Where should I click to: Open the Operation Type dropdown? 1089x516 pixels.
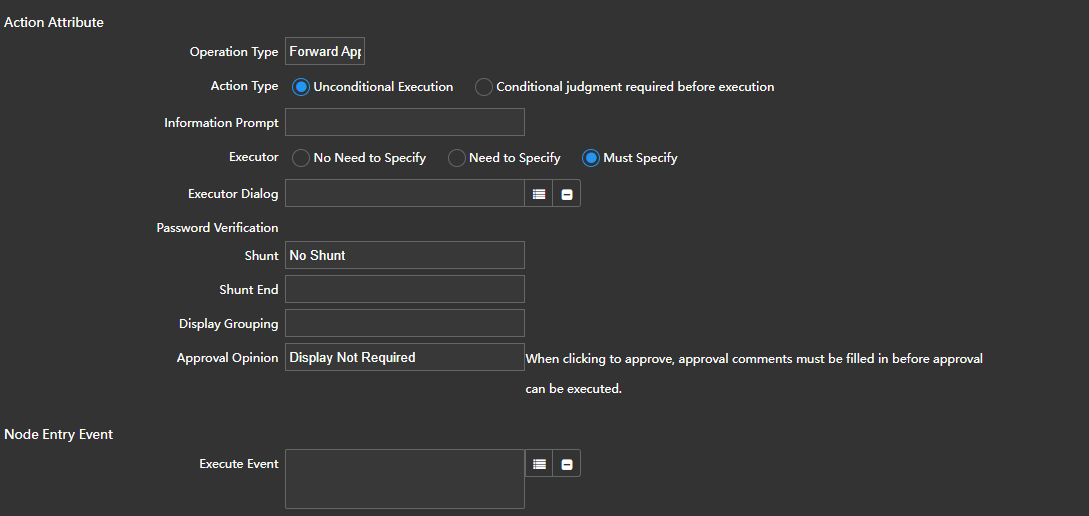[325, 52]
